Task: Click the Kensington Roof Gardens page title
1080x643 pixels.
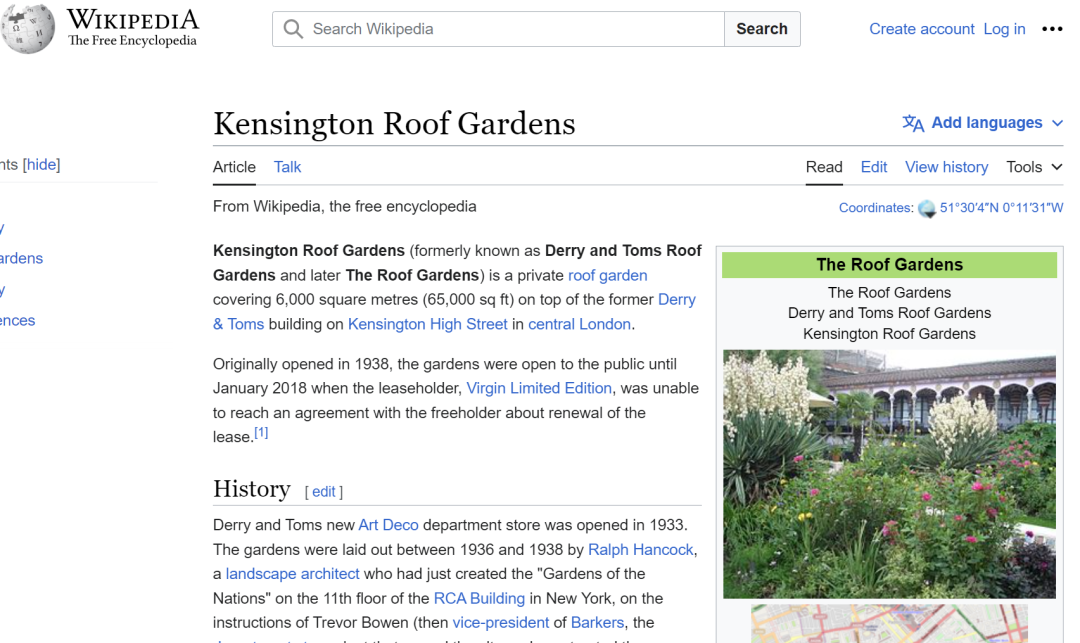Action: (x=394, y=124)
